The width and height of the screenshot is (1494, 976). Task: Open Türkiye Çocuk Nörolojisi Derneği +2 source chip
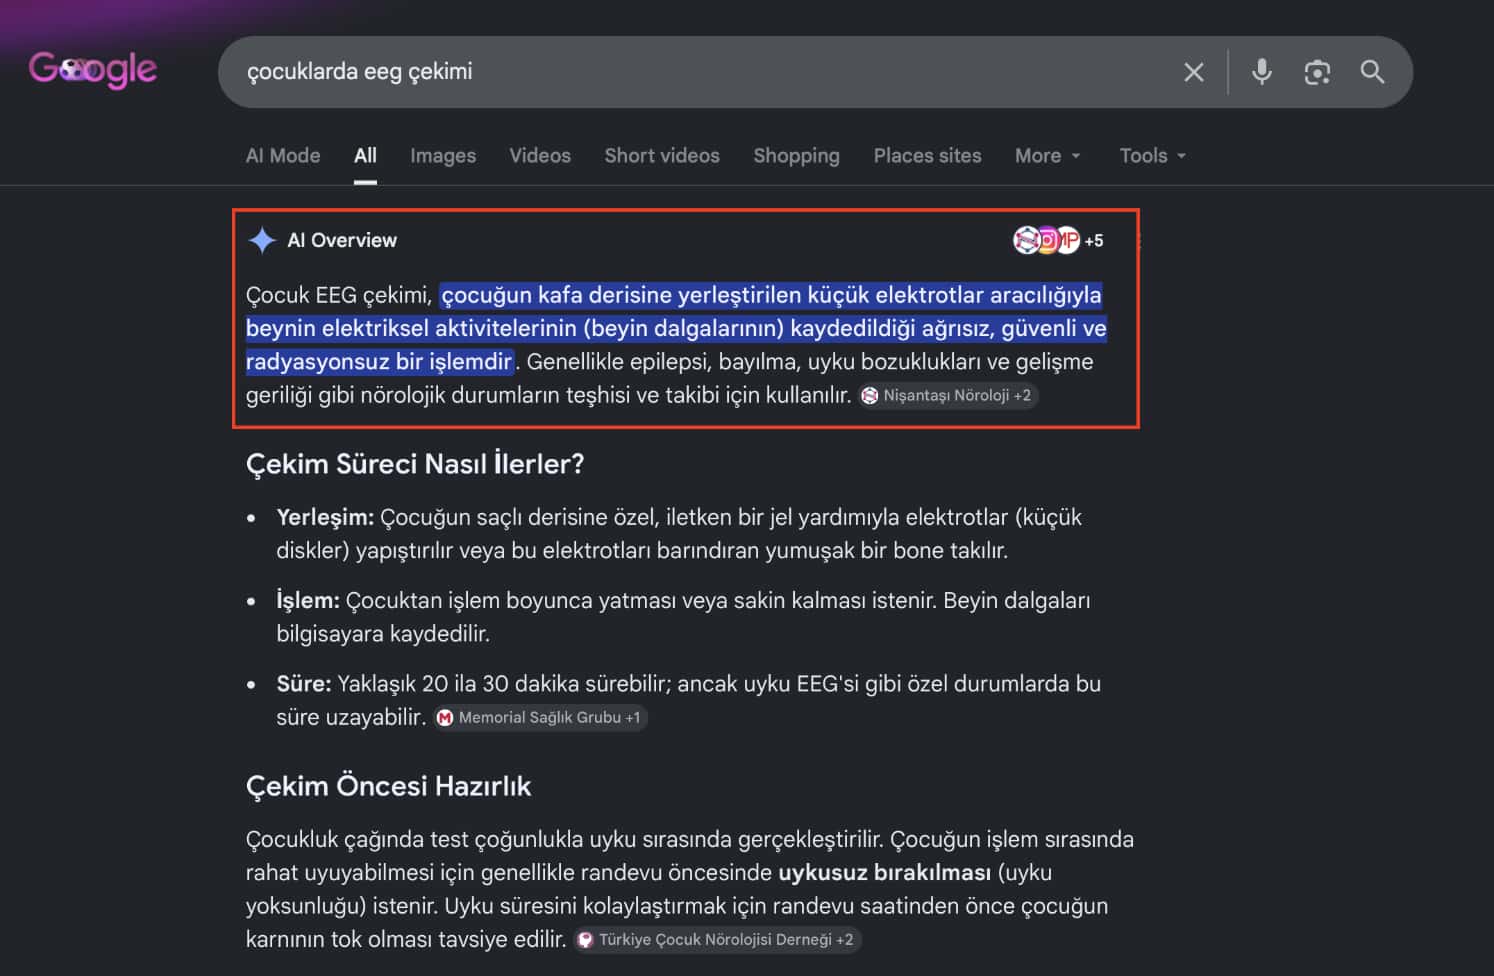click(x=717, y=939)
